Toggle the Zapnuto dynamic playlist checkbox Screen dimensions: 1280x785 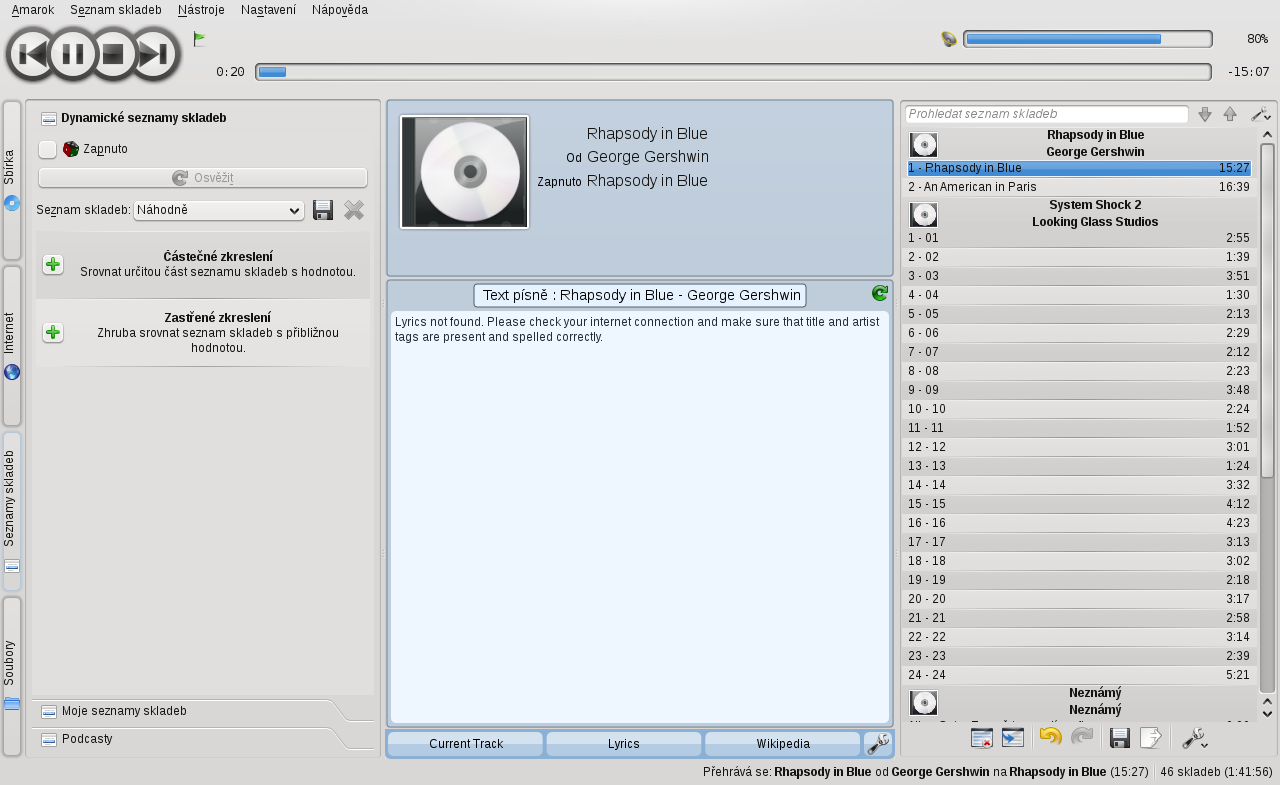click(47, 149)
